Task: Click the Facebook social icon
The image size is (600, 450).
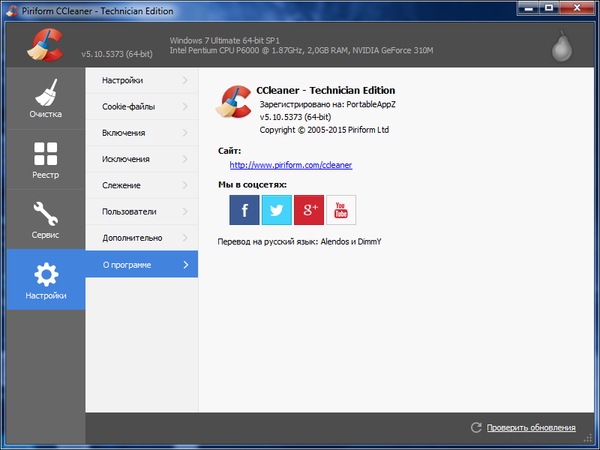Action: pos(244,209)
